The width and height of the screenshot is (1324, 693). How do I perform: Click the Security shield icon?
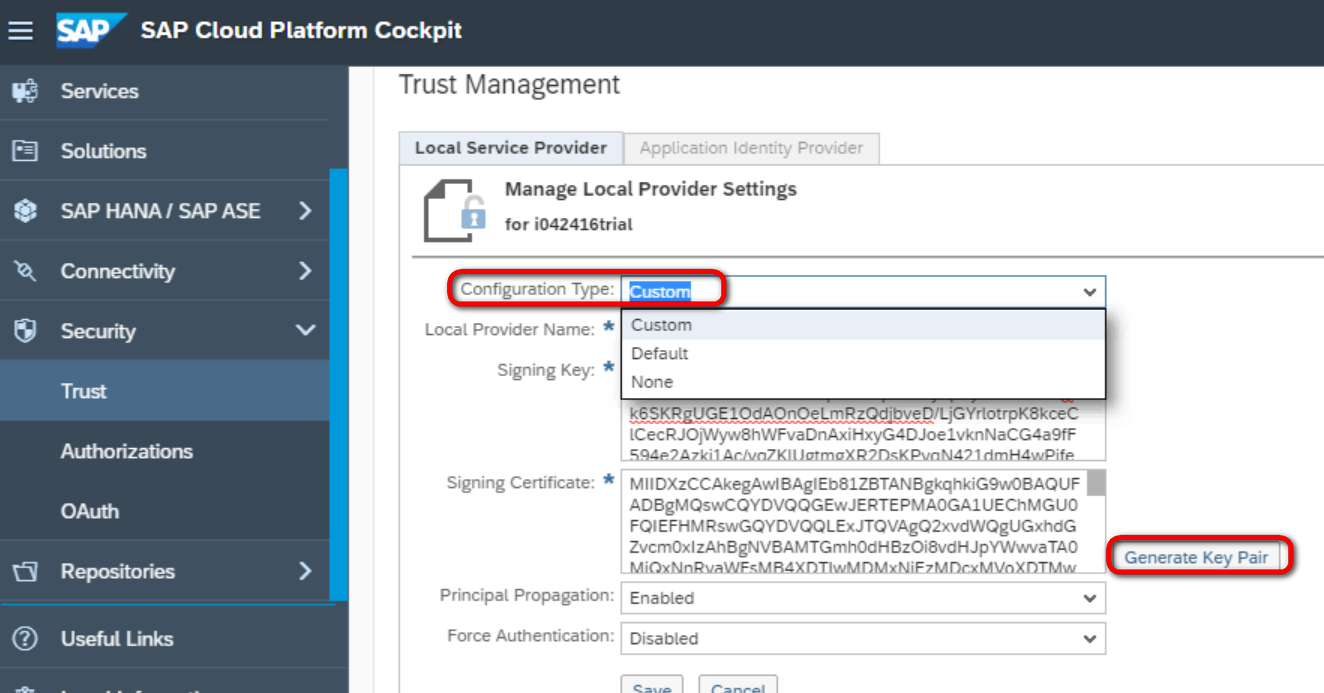[25, 331]
